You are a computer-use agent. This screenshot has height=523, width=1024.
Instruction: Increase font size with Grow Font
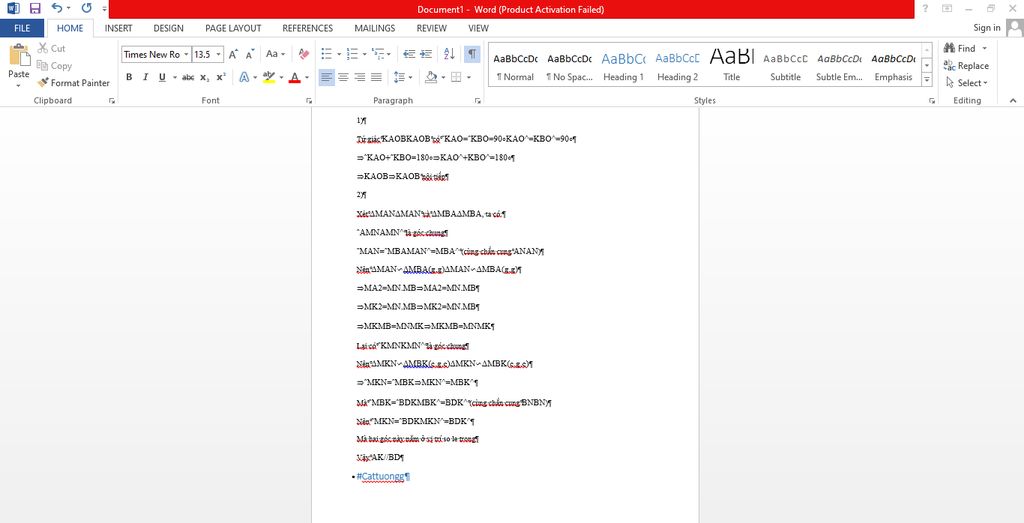click(x=233, y=54)
